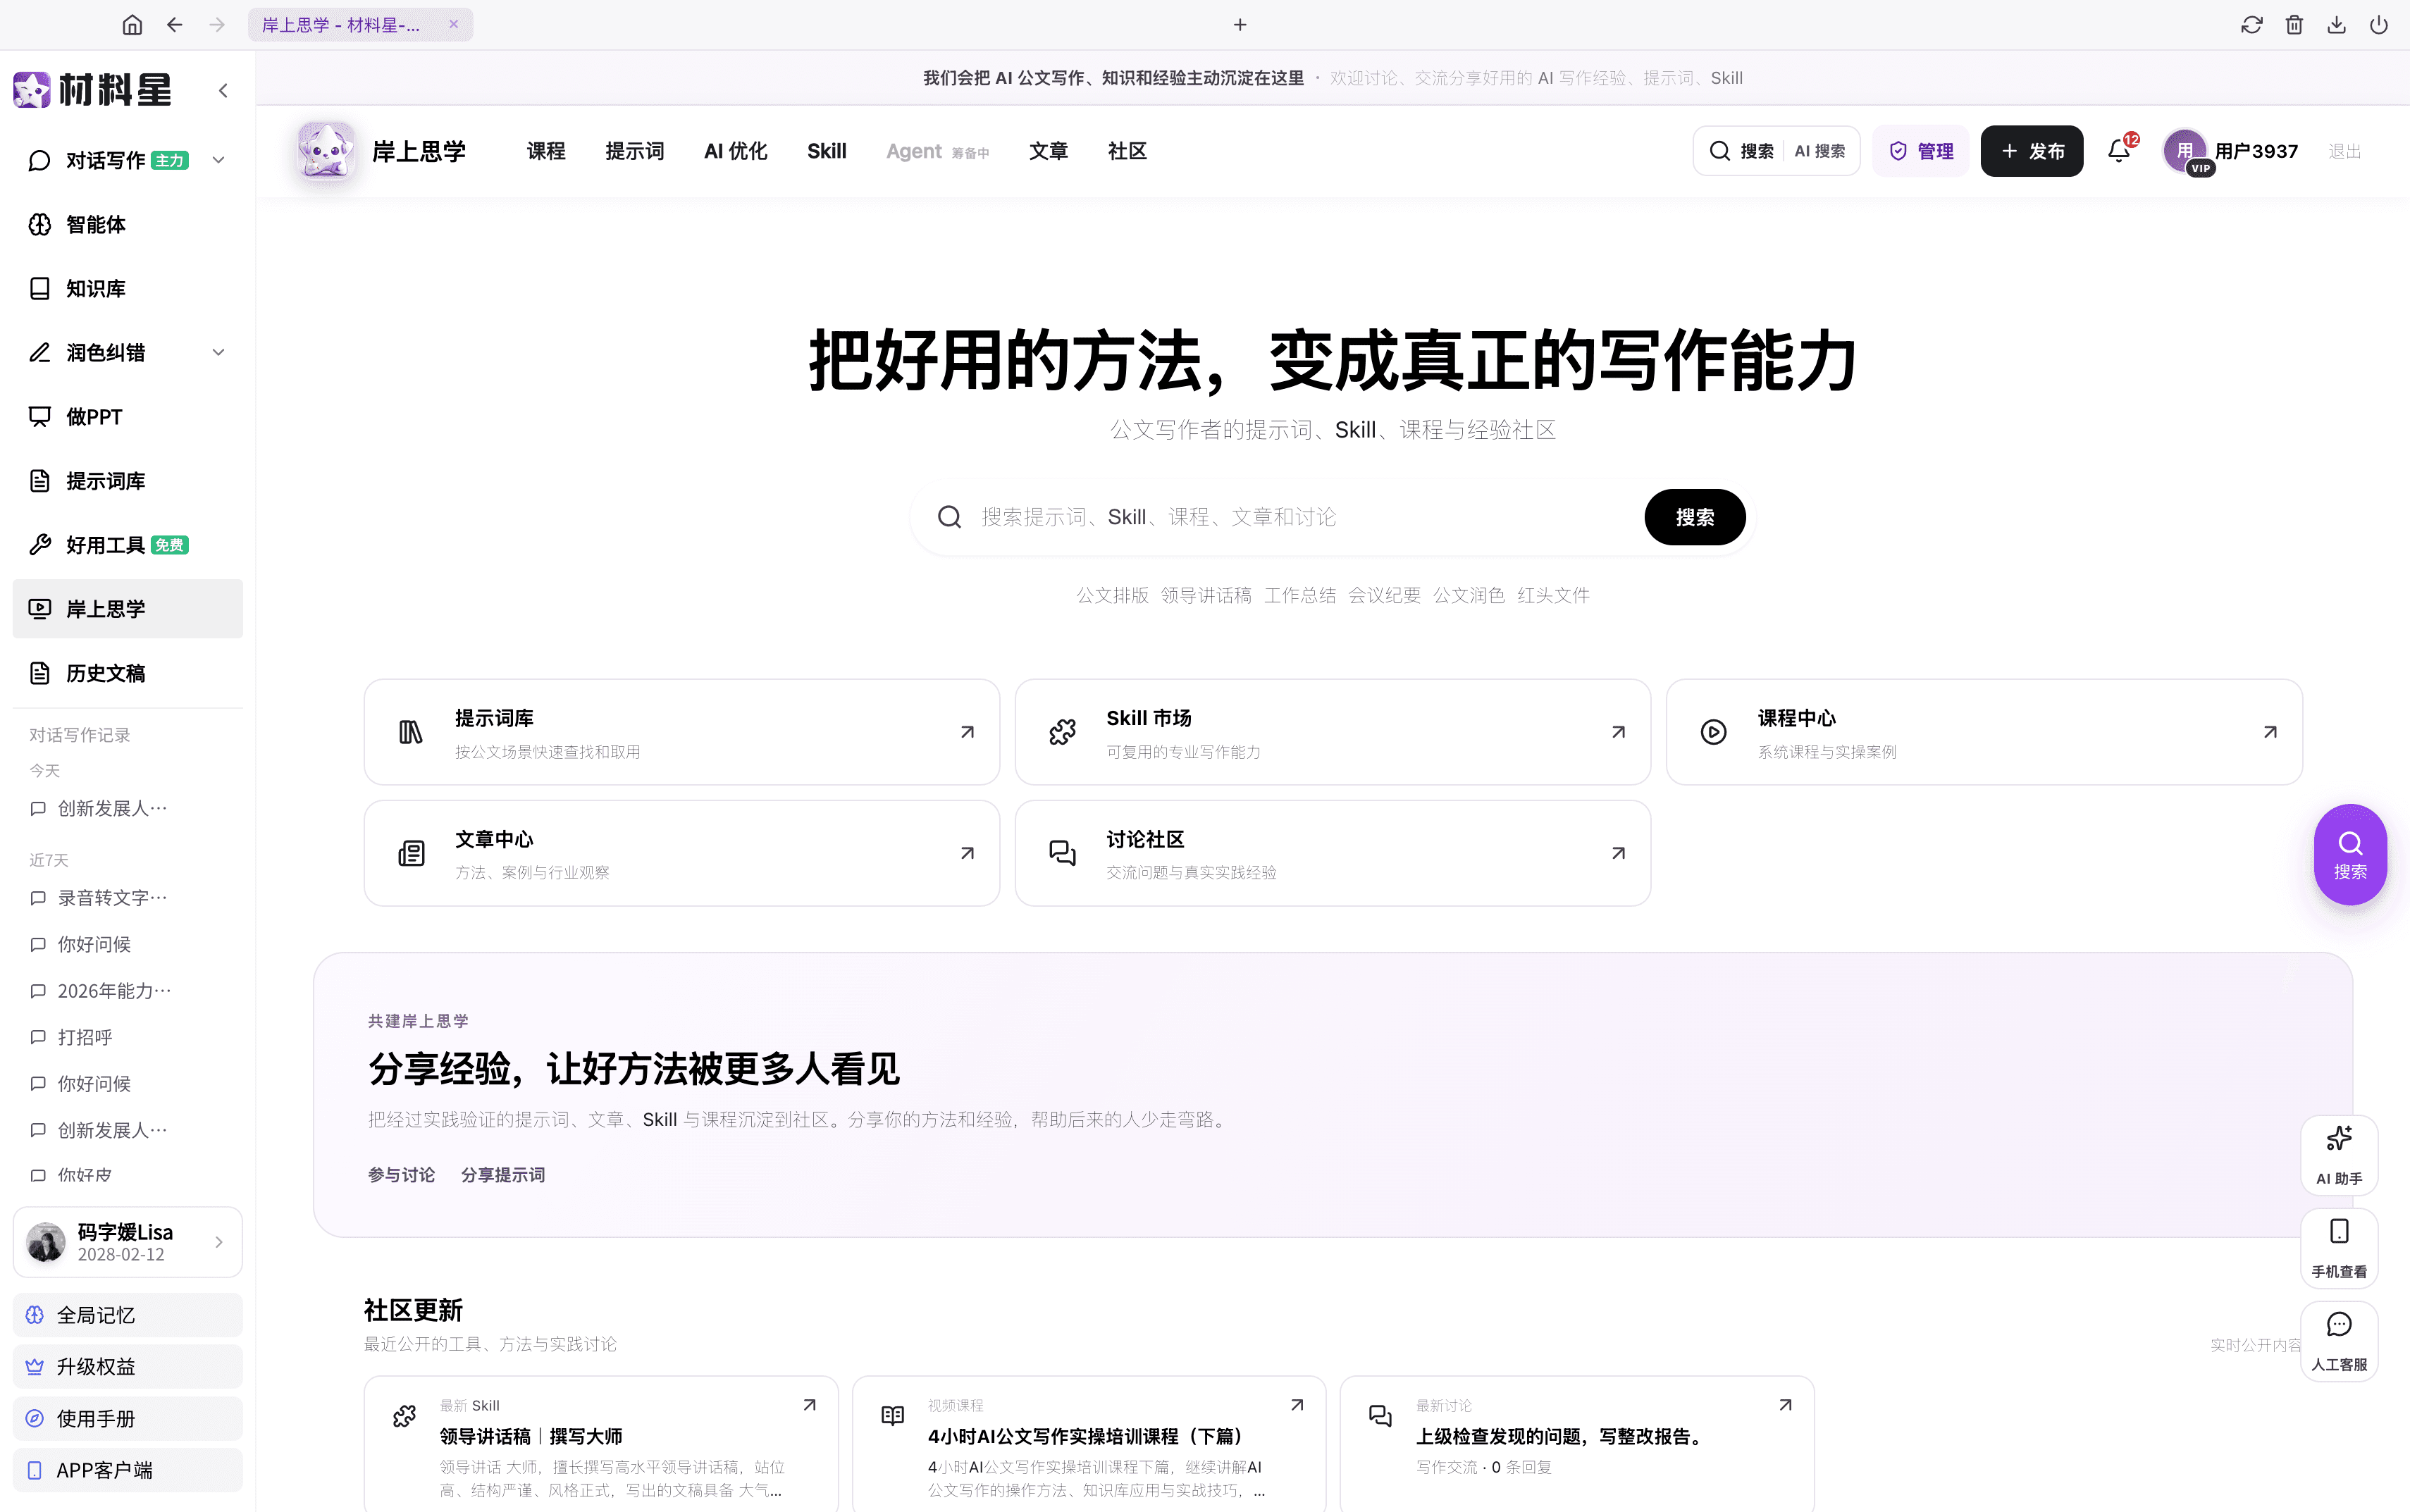Screen dimensions: 2410x1512
Task: Open the Skill 市场 card
Action: pyautogui.click(x=1332, y=732)
